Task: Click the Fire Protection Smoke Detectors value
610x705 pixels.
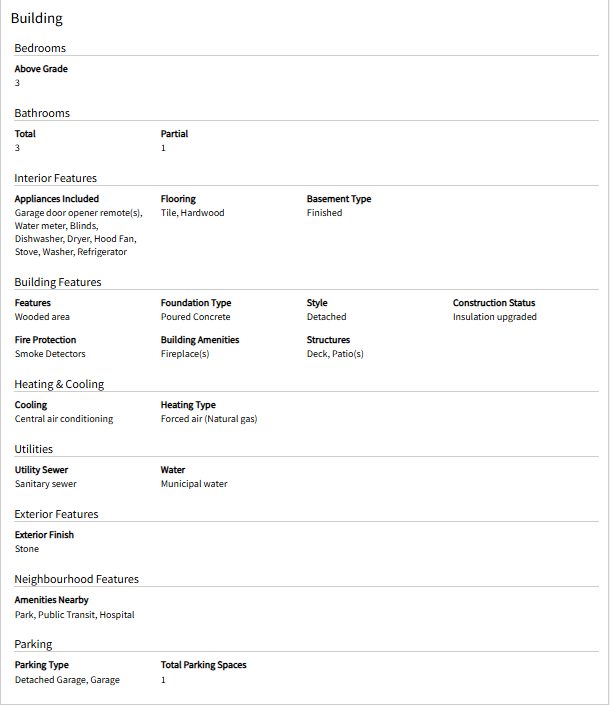Action: pyautogui.click(x=50, y=354)
